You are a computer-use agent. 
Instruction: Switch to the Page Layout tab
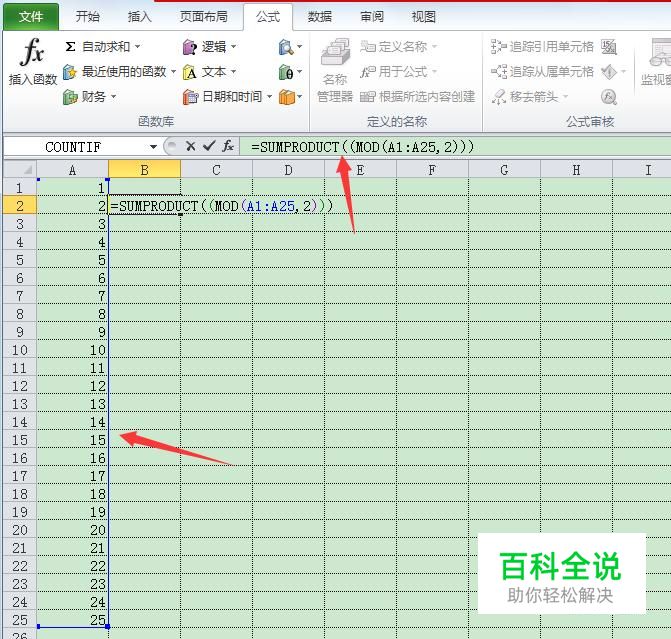coord(204,17)
